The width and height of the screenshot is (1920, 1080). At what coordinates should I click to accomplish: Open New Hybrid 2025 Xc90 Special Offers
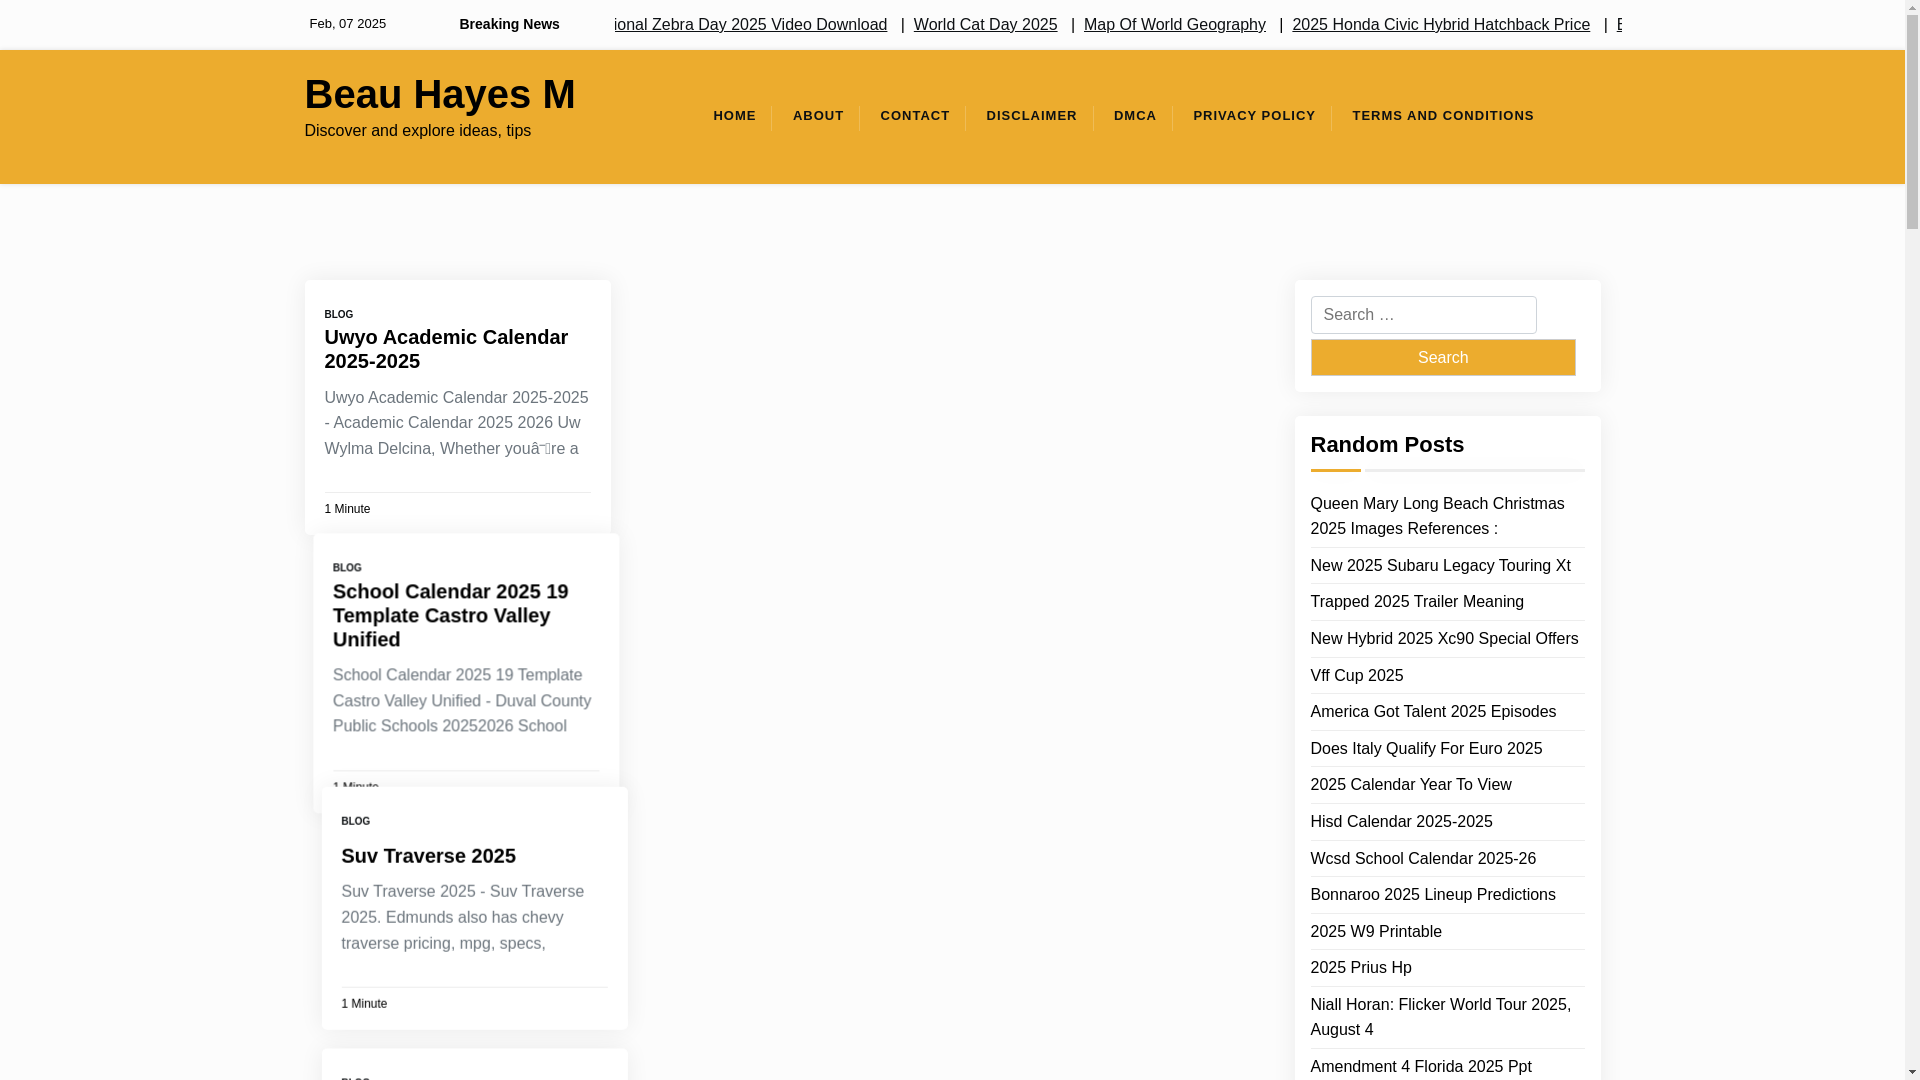[1444, 638]
